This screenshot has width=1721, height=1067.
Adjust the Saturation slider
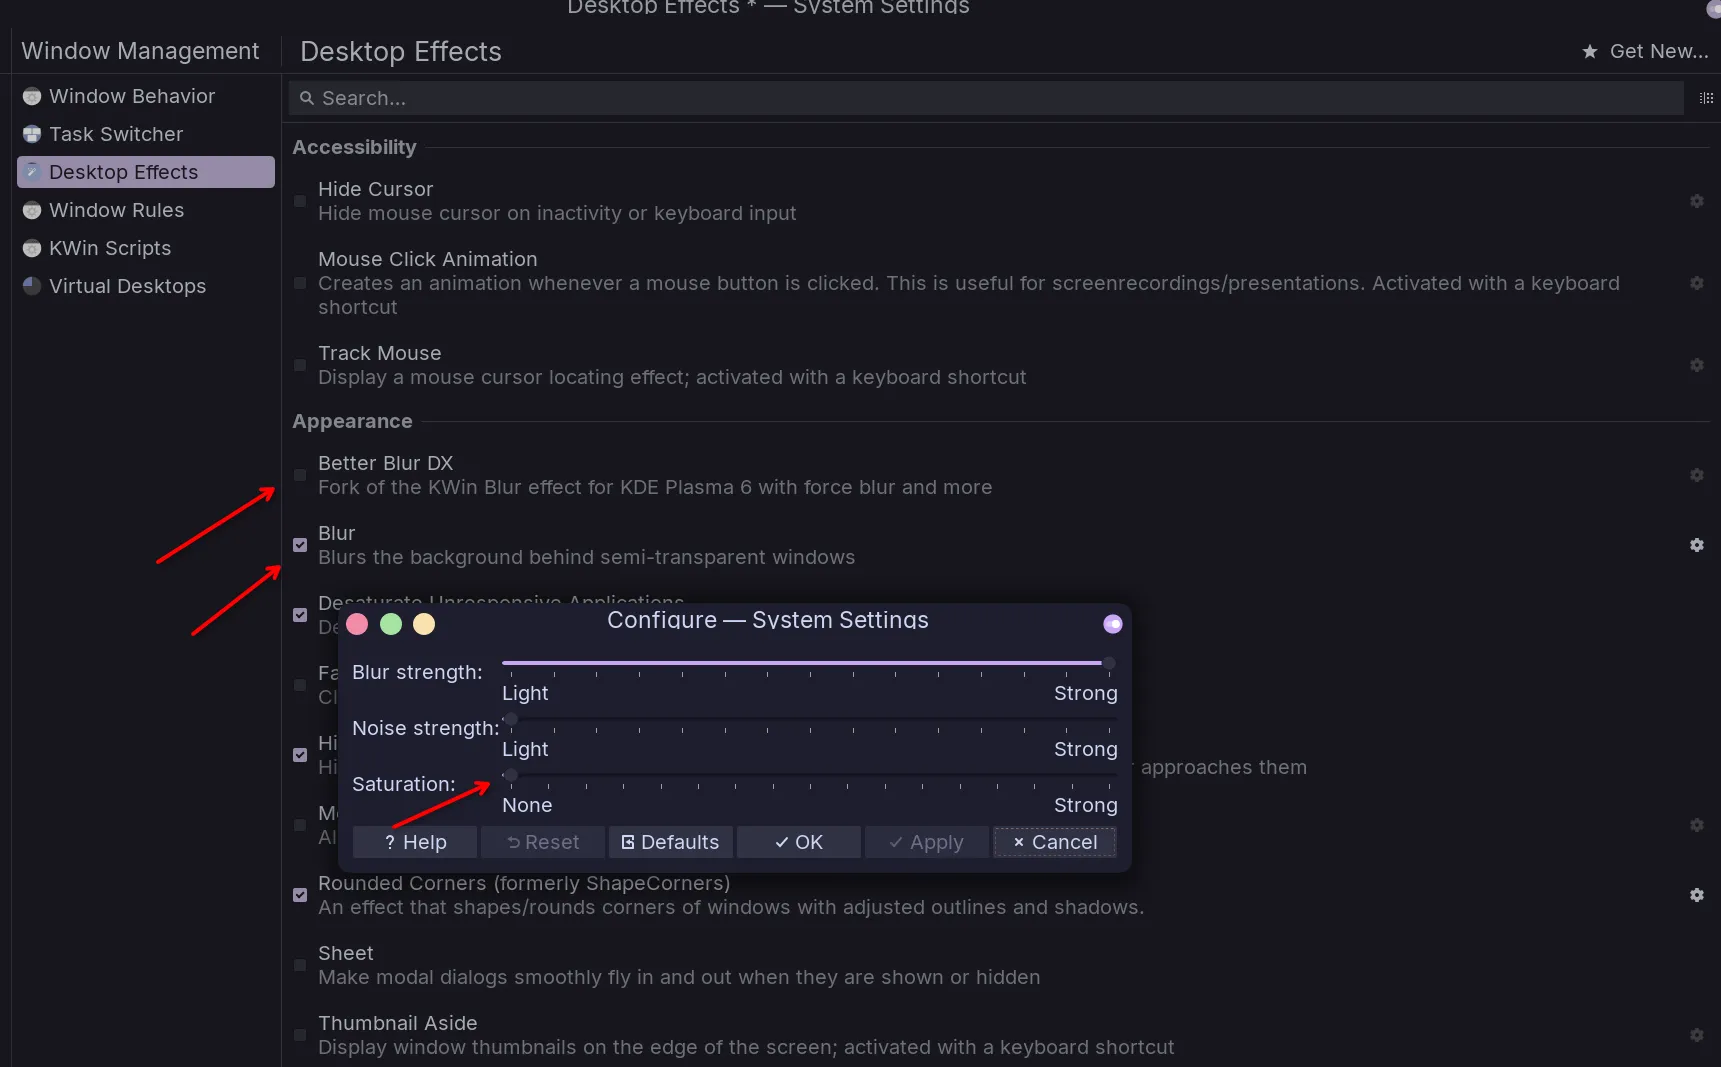809,775
